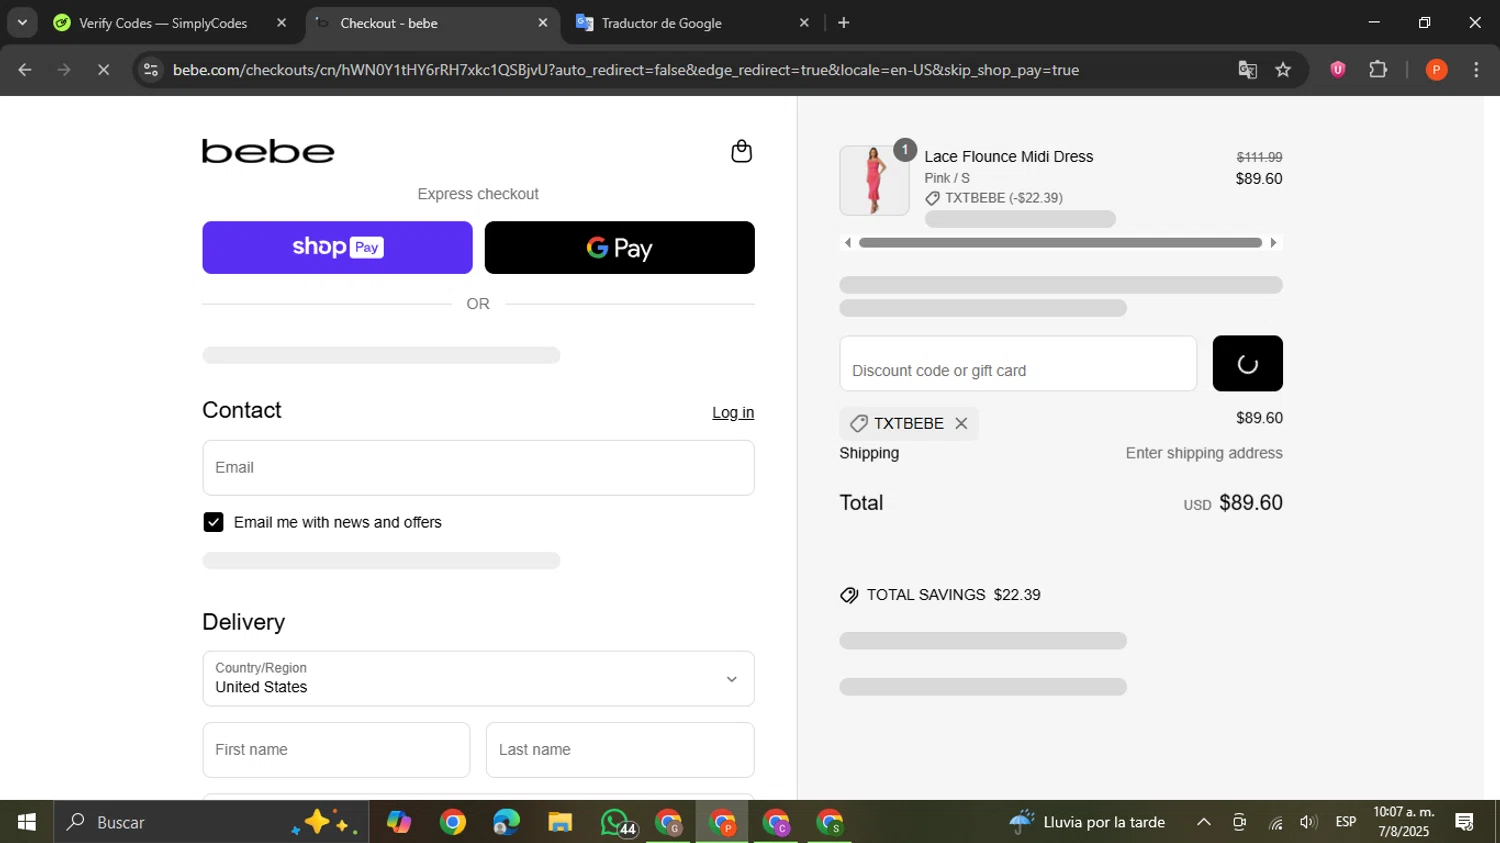Screen dimensions: 1500x843
Task: Open the clock and date flyout
Action: (x=1404, y=822)
